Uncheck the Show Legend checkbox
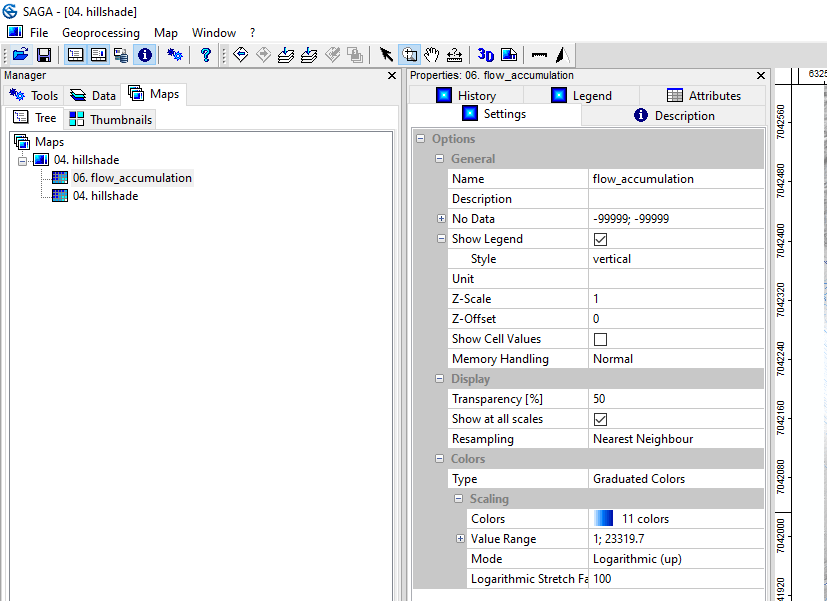Image resolution: width=827 pixels, height=601 pixels. click(x=600, y=239)
